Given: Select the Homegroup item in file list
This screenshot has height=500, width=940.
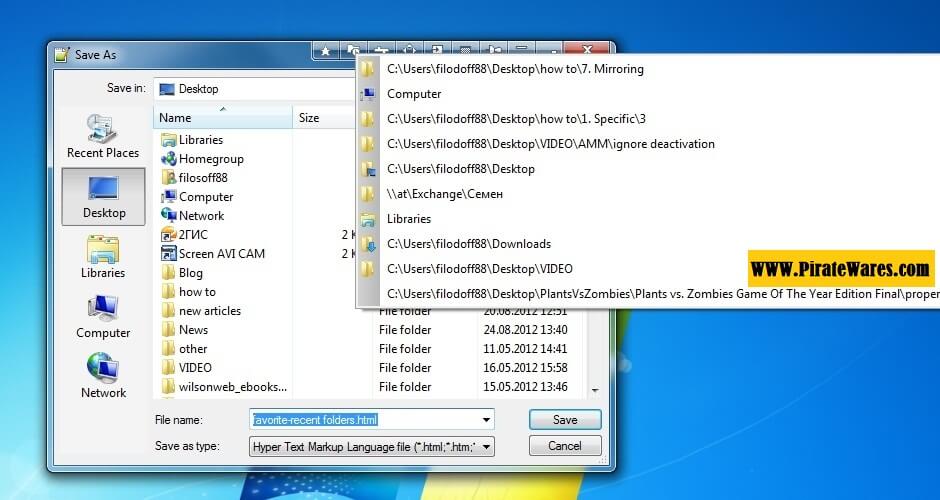Looking at the screenshot, I should [210, 159].
